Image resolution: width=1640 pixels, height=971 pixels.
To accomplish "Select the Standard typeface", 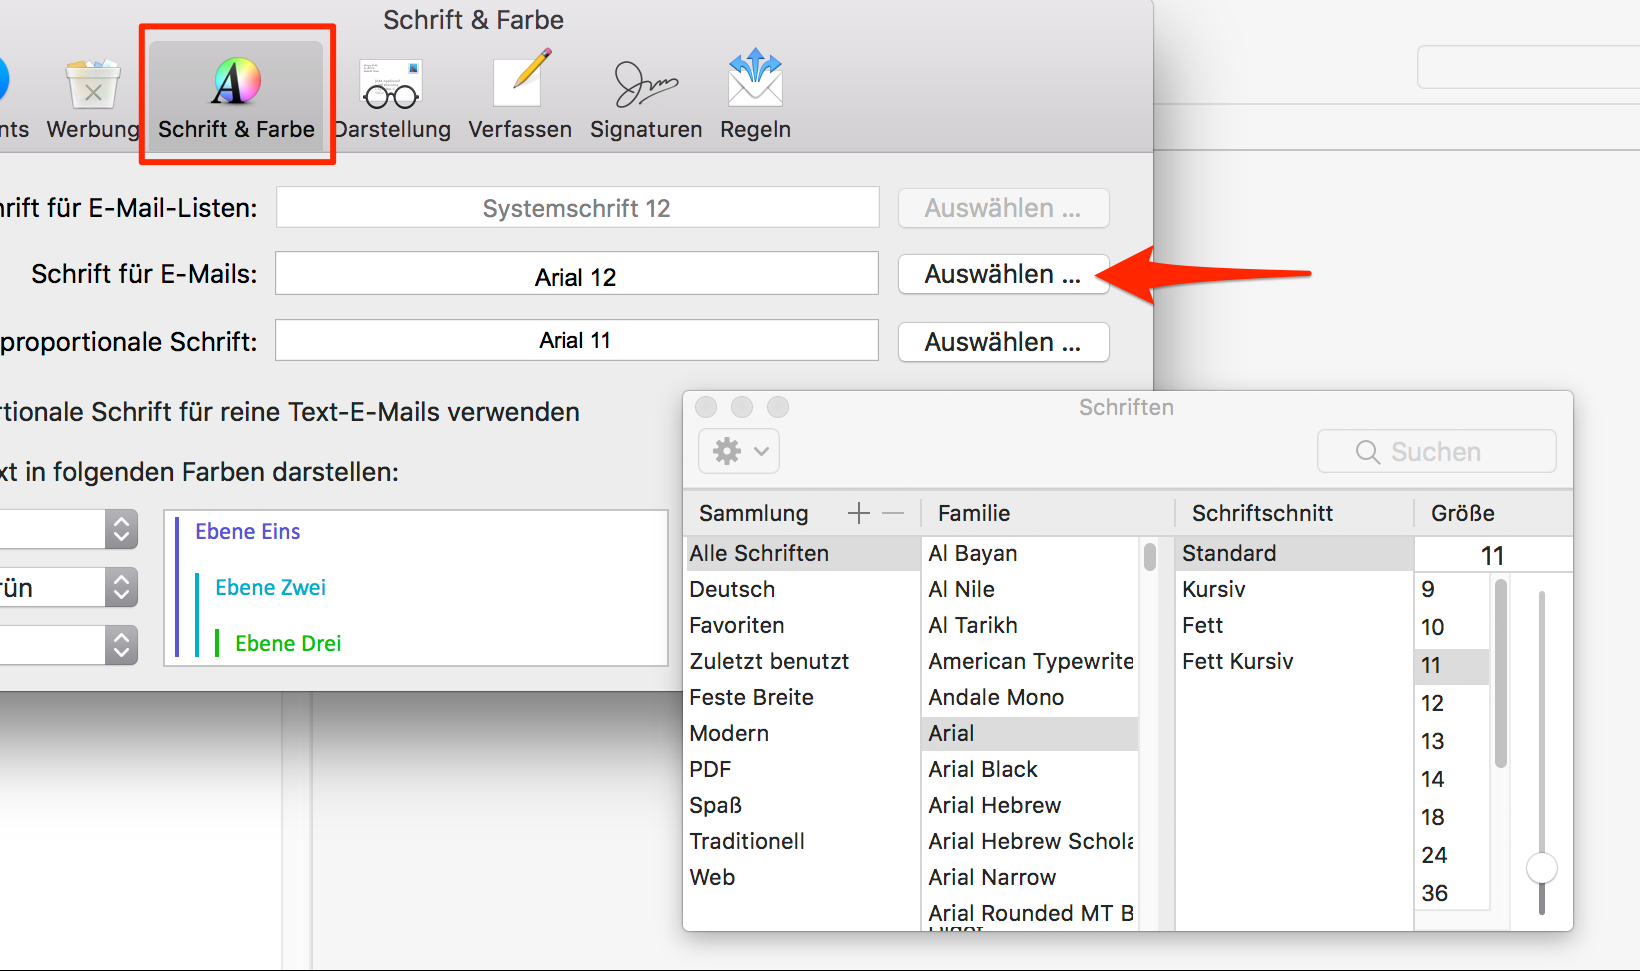I will (x=1294, y=553).
